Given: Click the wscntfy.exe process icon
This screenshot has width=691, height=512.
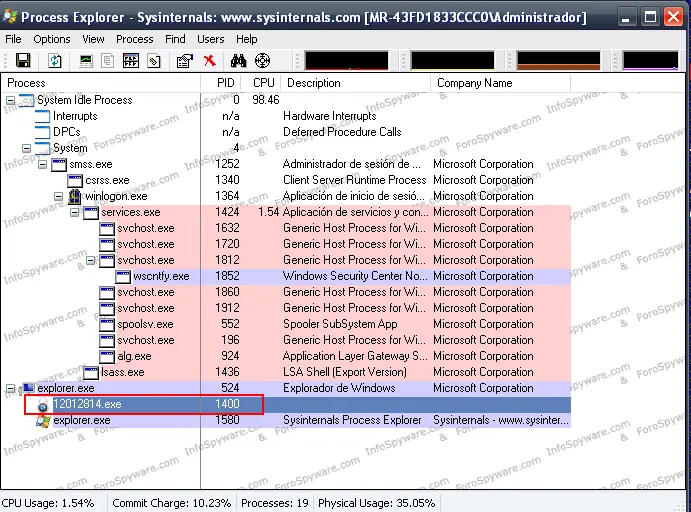Looking at the screenshot, I should [123, 276].
